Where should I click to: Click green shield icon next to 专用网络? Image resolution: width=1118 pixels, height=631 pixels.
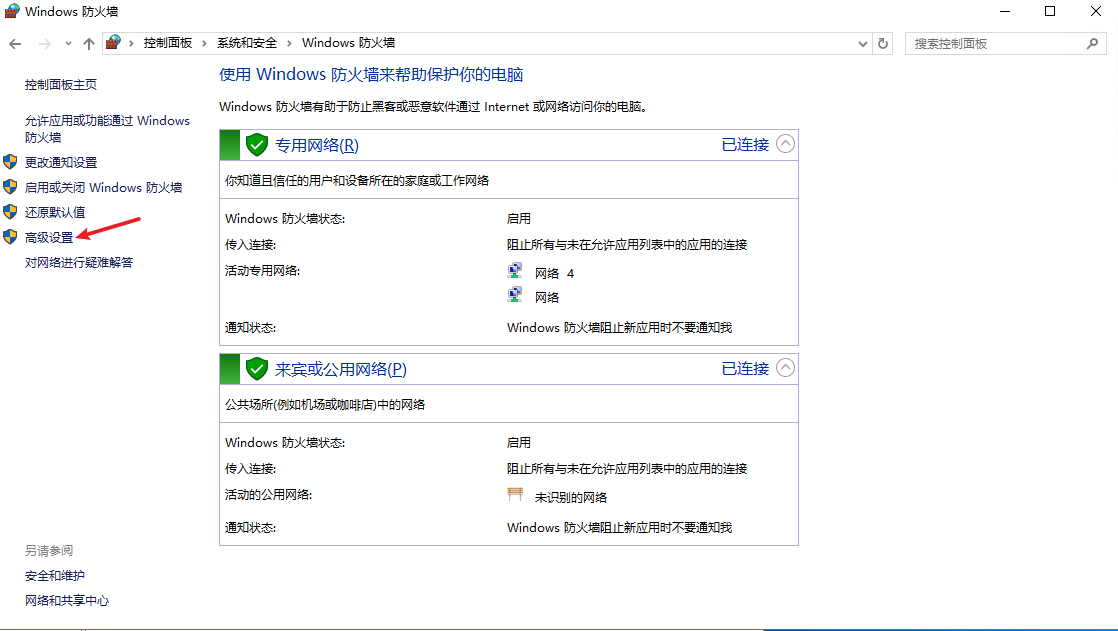[x=257, y=145]
